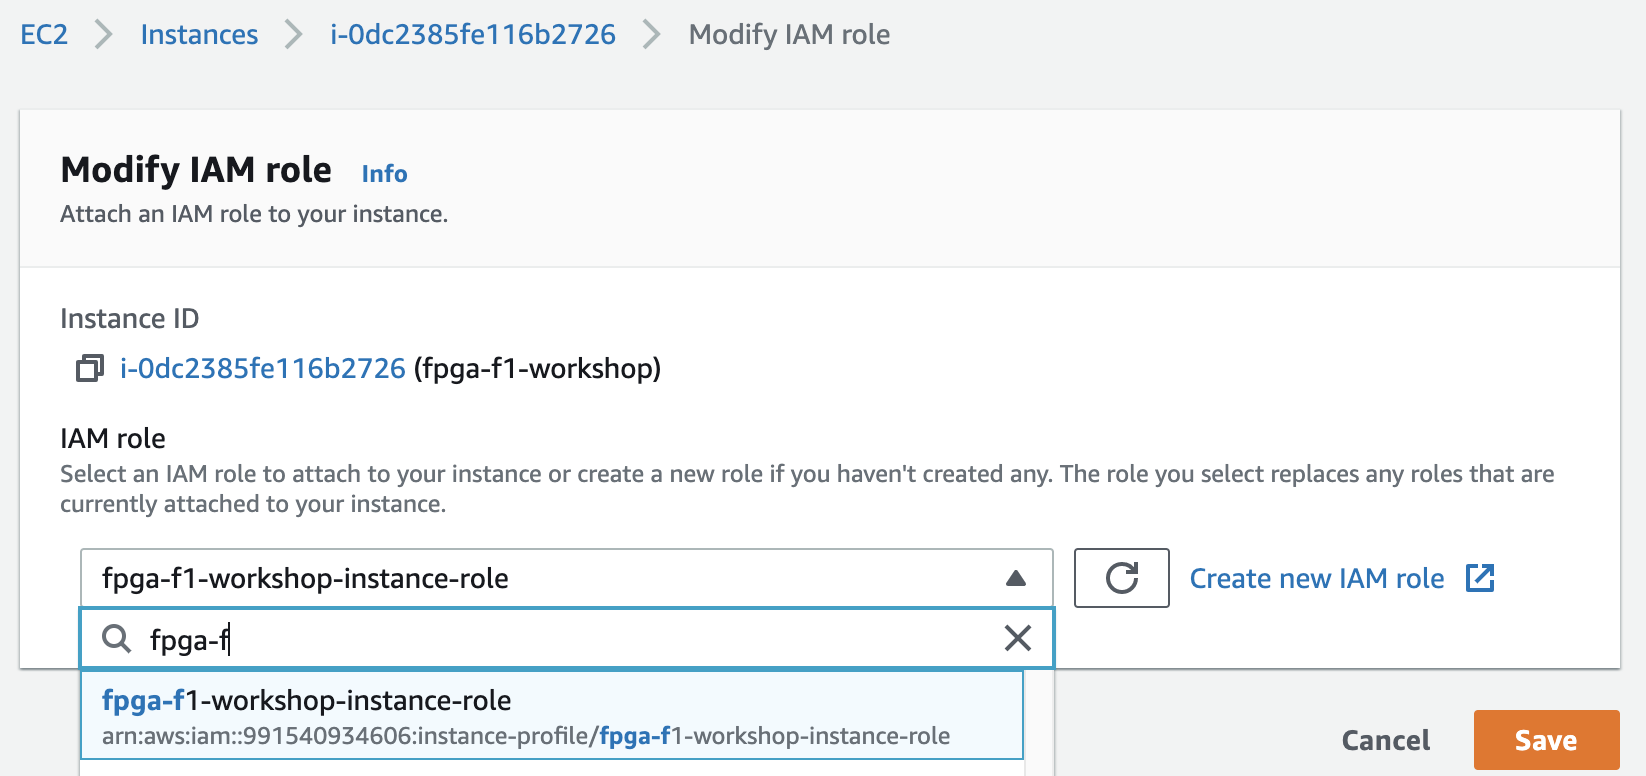
Task: Collapse the IAM role dropdown using the triangle arrow
Action: click(x=1016, y=578)
